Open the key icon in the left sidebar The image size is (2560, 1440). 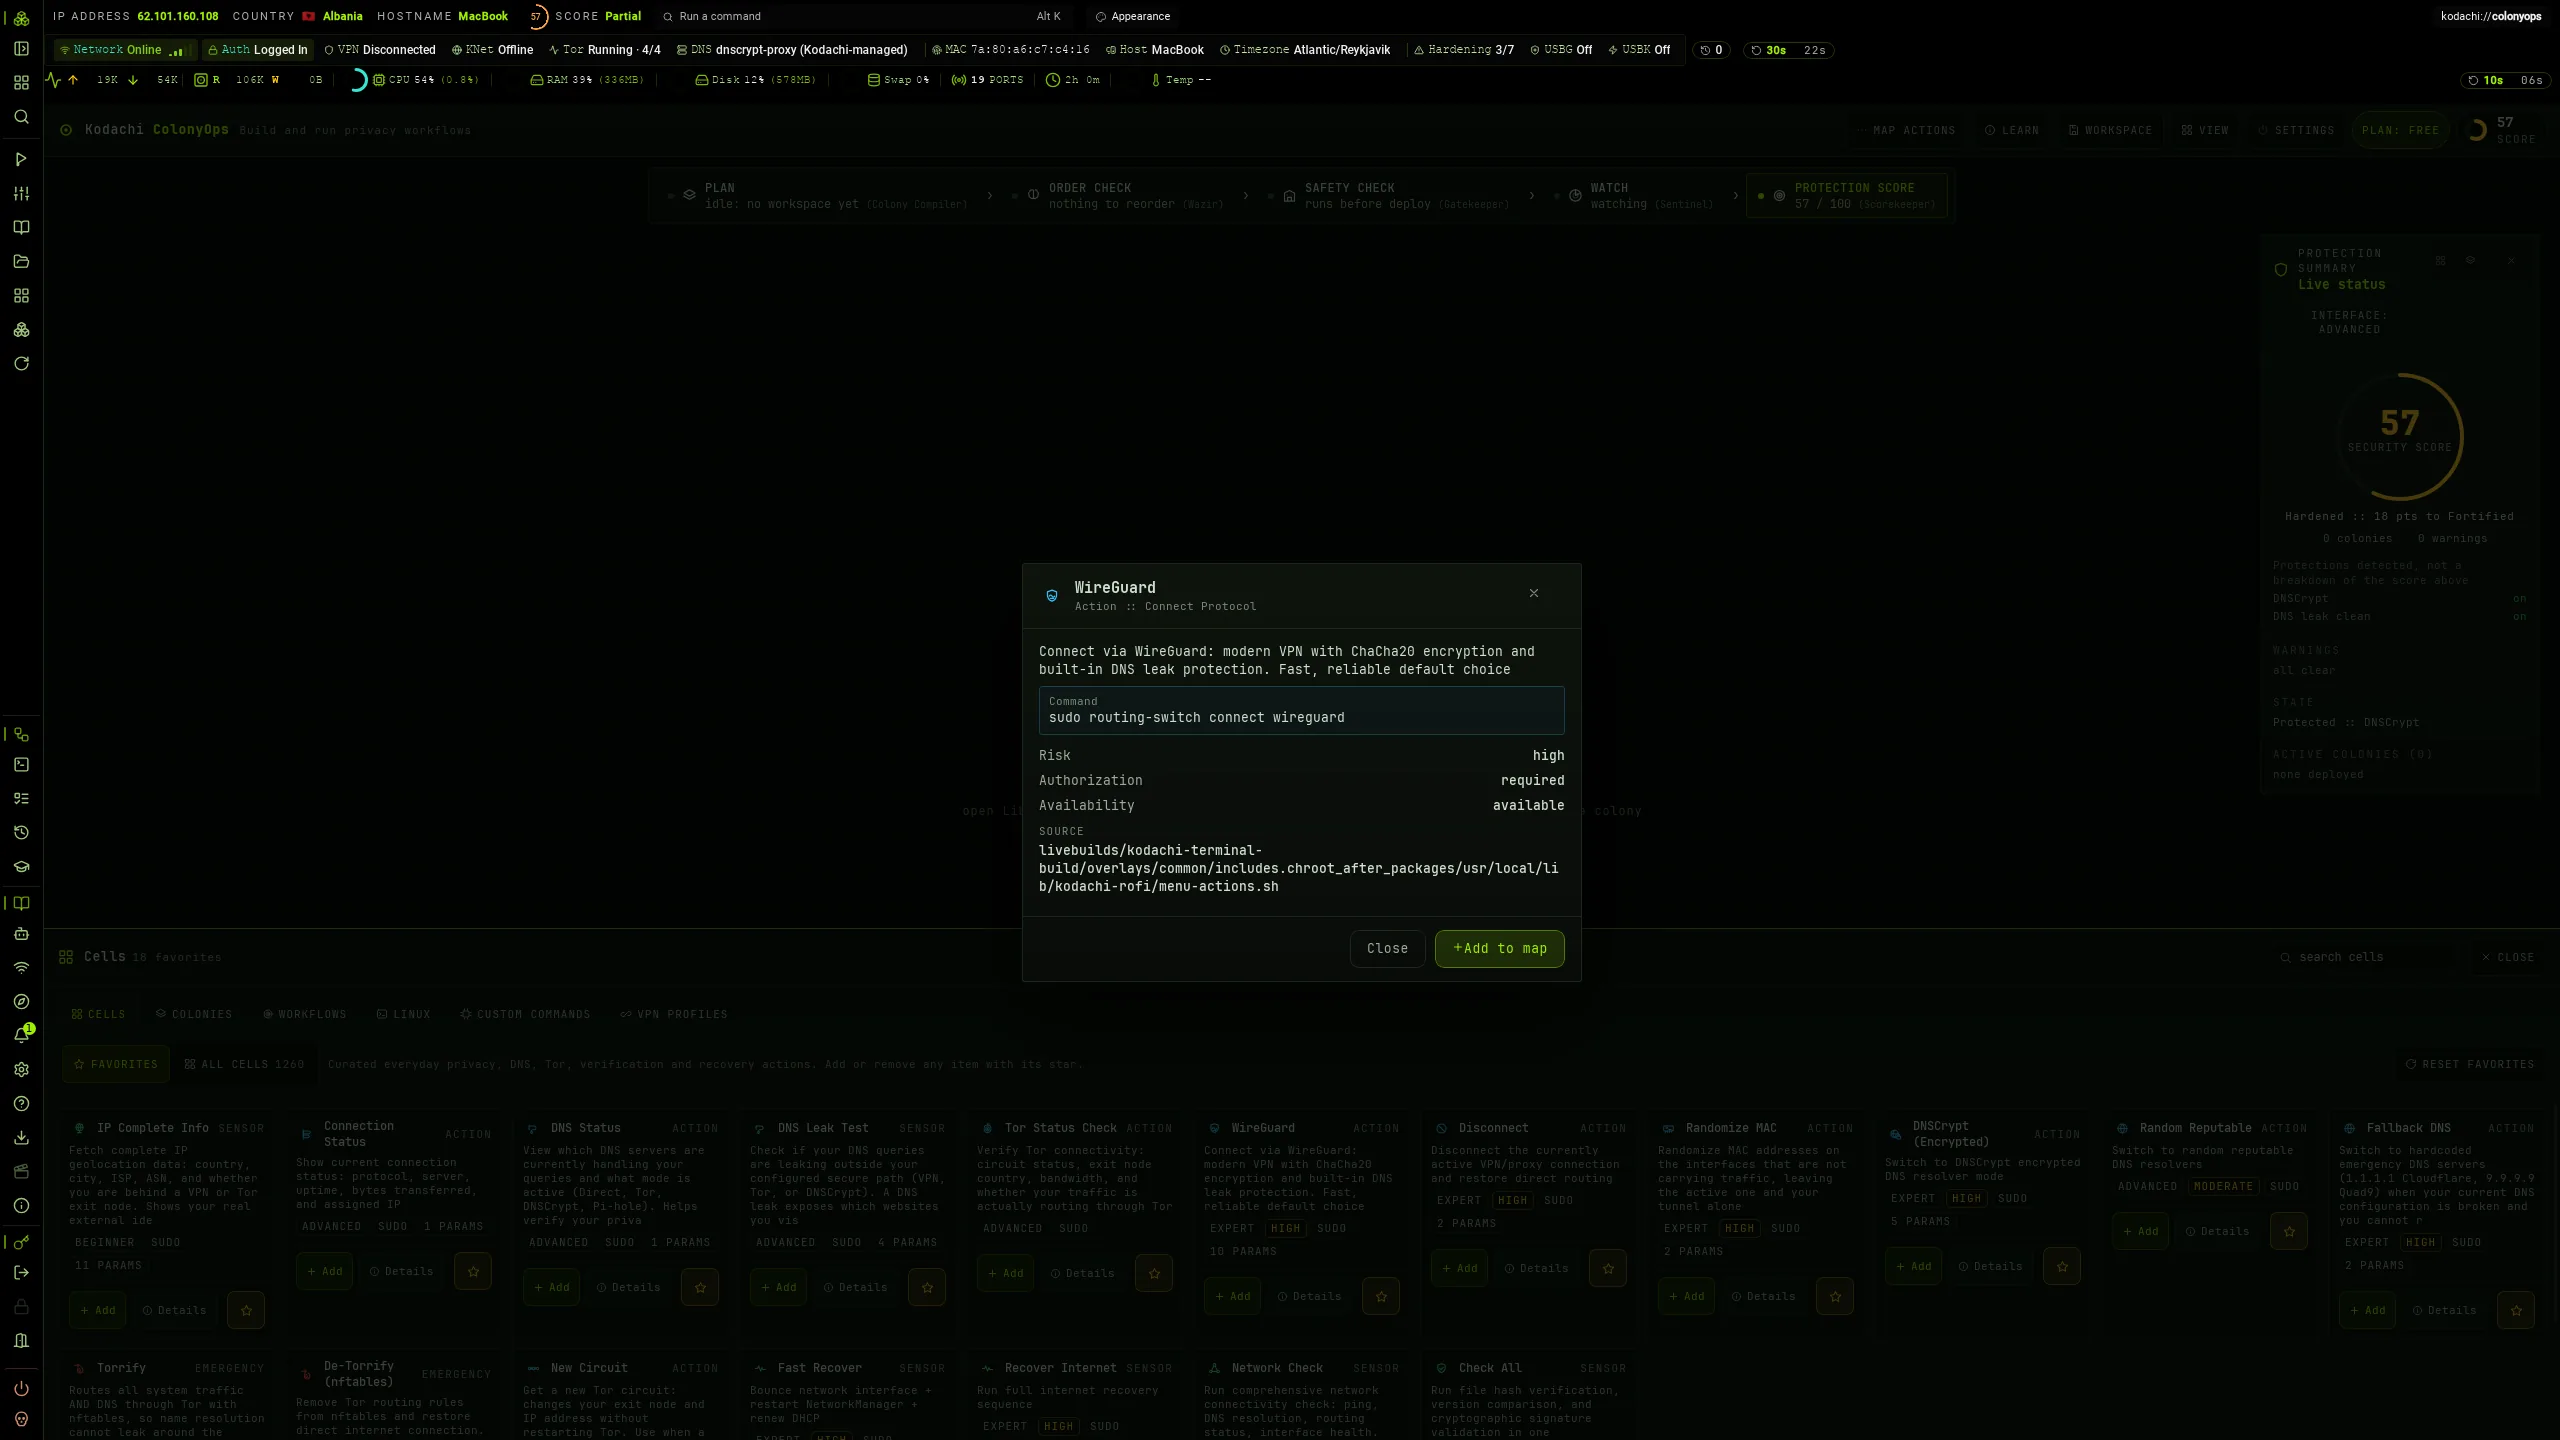[21, 1243]
